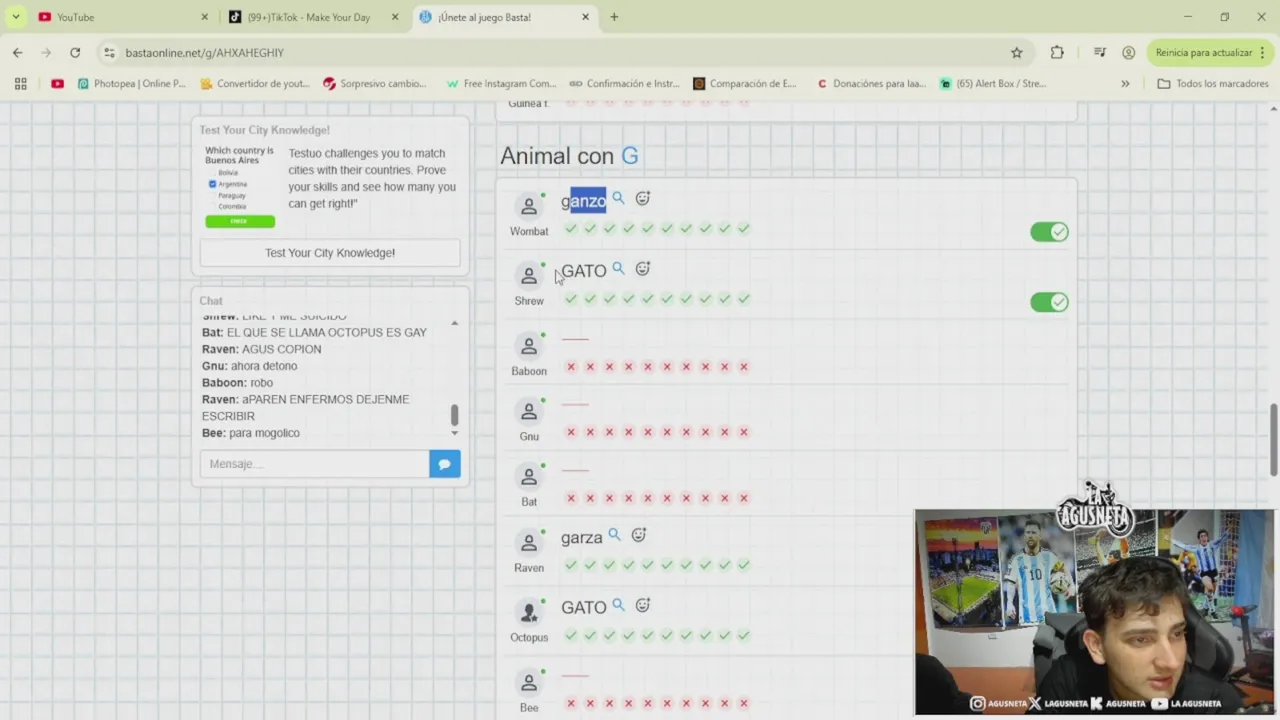Open Photopea bookmark
The width and height of the screenshot is (1280, 720).
(x=131, y=84)
